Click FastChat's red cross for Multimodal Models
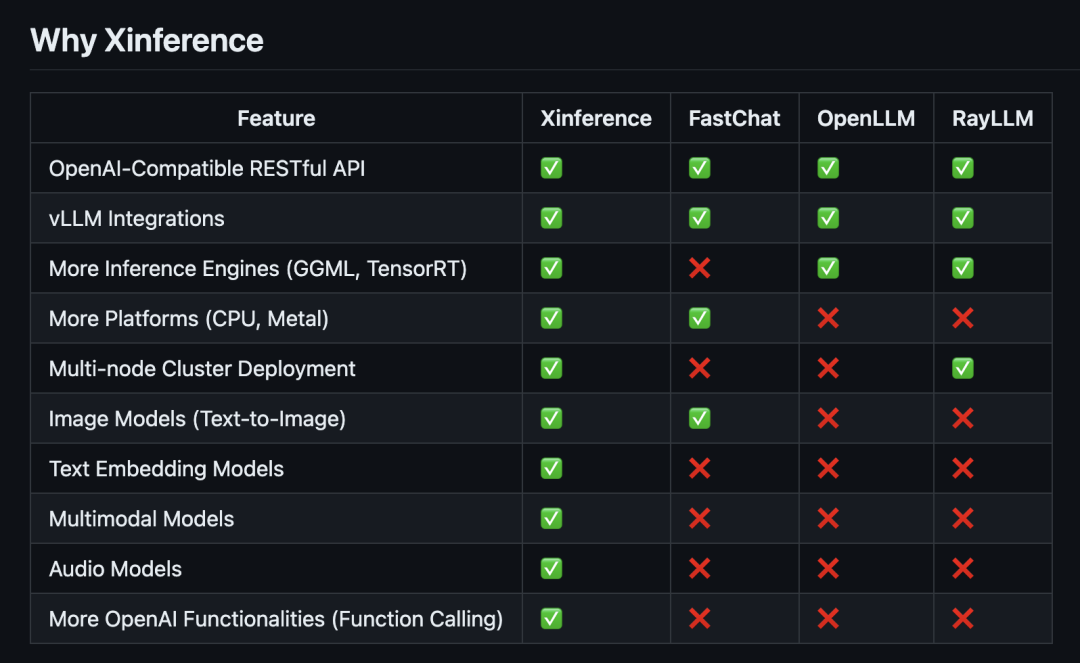 point(700,518)
